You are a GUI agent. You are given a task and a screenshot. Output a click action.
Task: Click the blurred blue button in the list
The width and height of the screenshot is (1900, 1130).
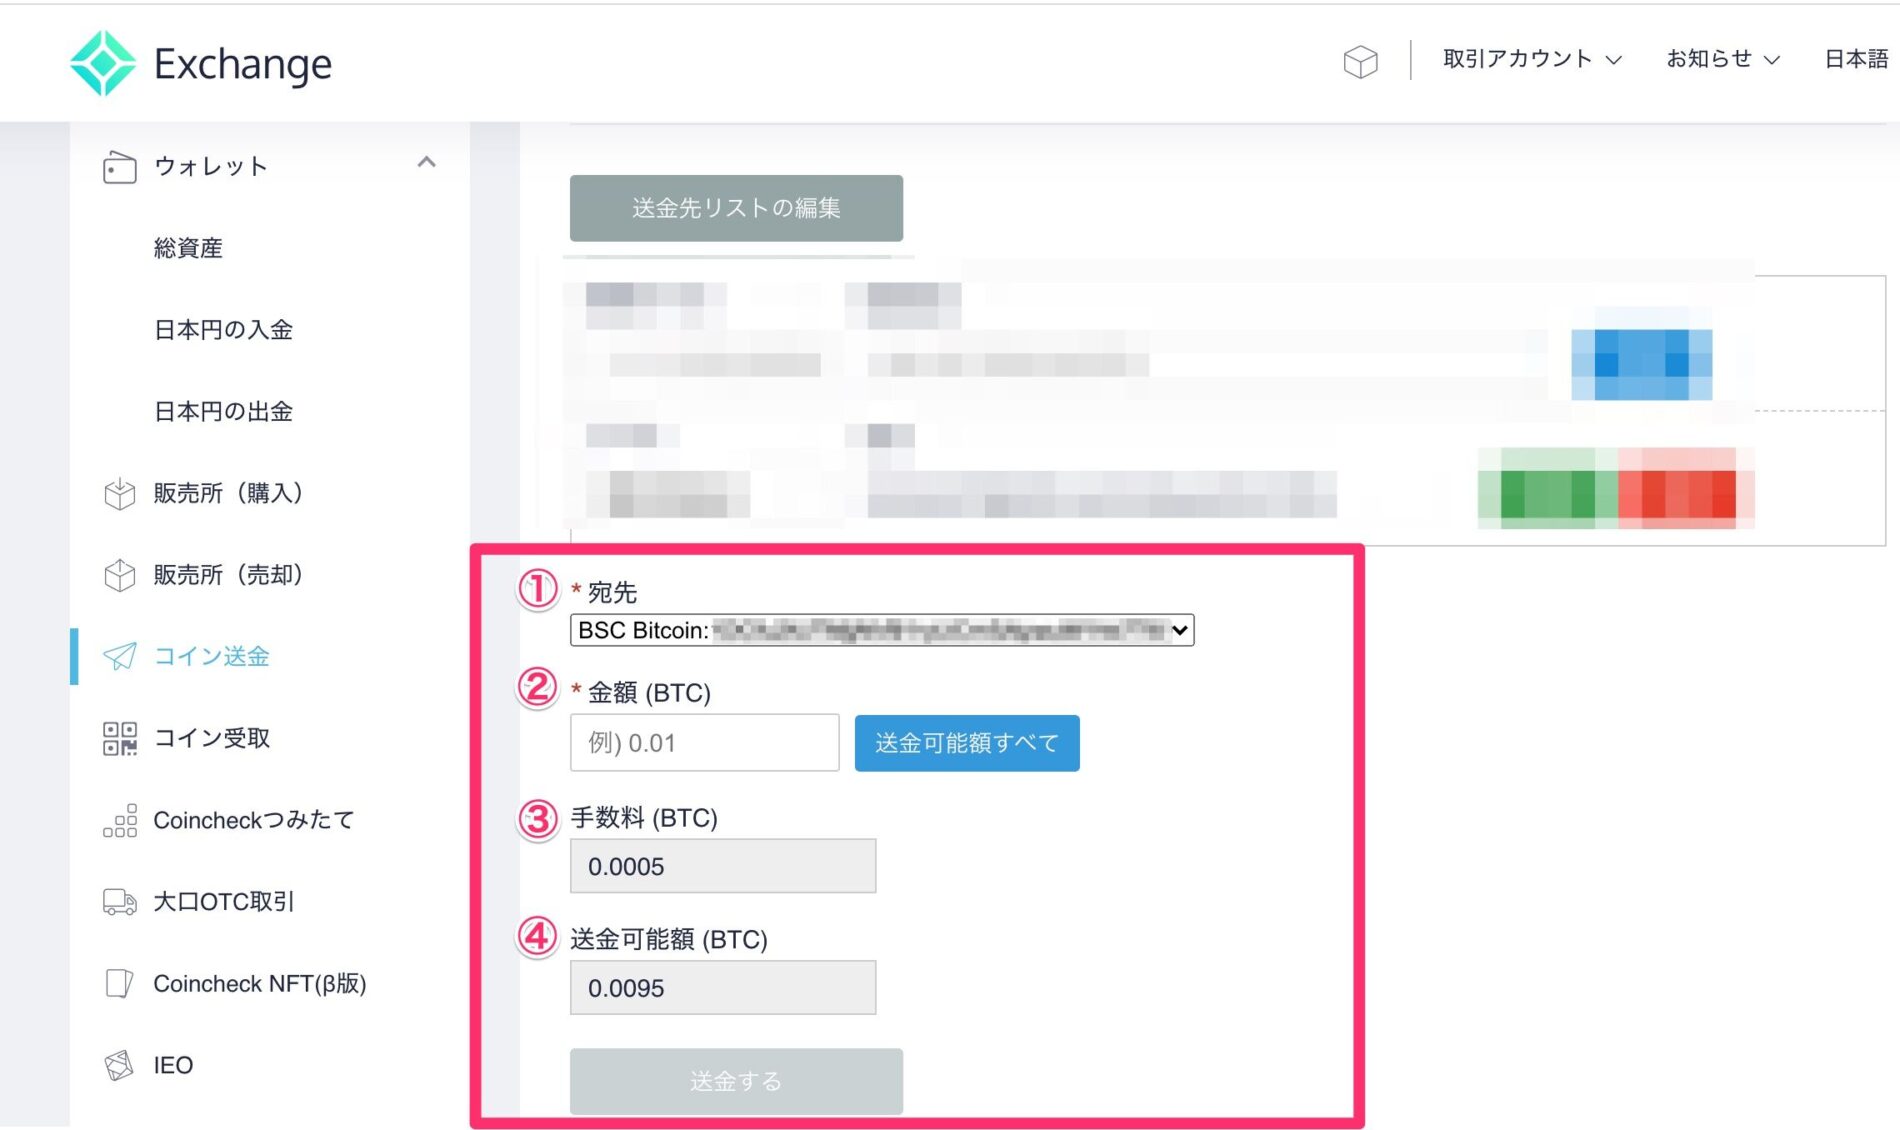1642,364
